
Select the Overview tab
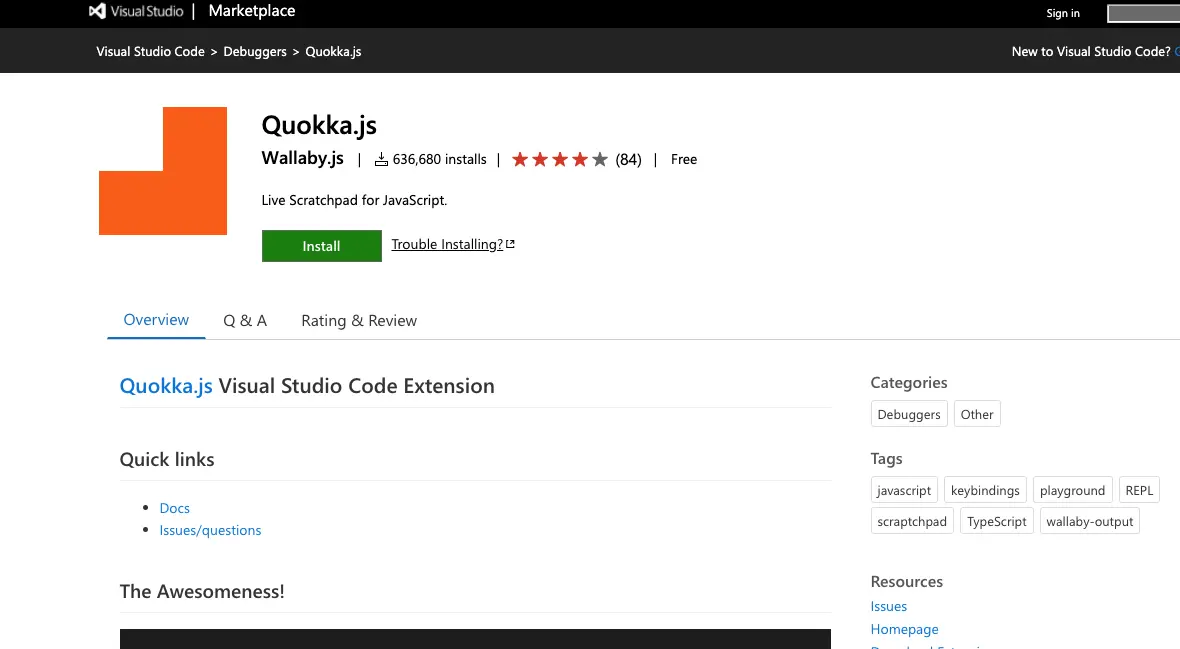pos(157,320)
